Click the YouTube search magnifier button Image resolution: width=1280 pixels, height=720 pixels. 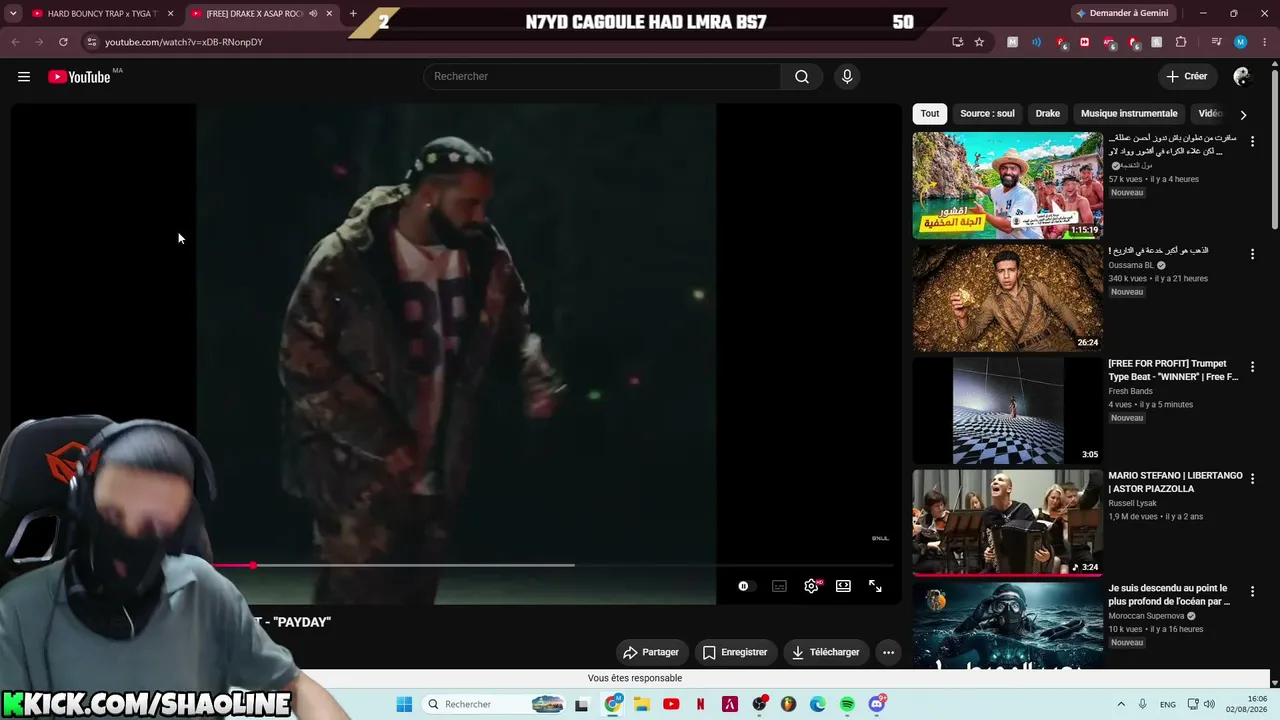tap(802, 77)
